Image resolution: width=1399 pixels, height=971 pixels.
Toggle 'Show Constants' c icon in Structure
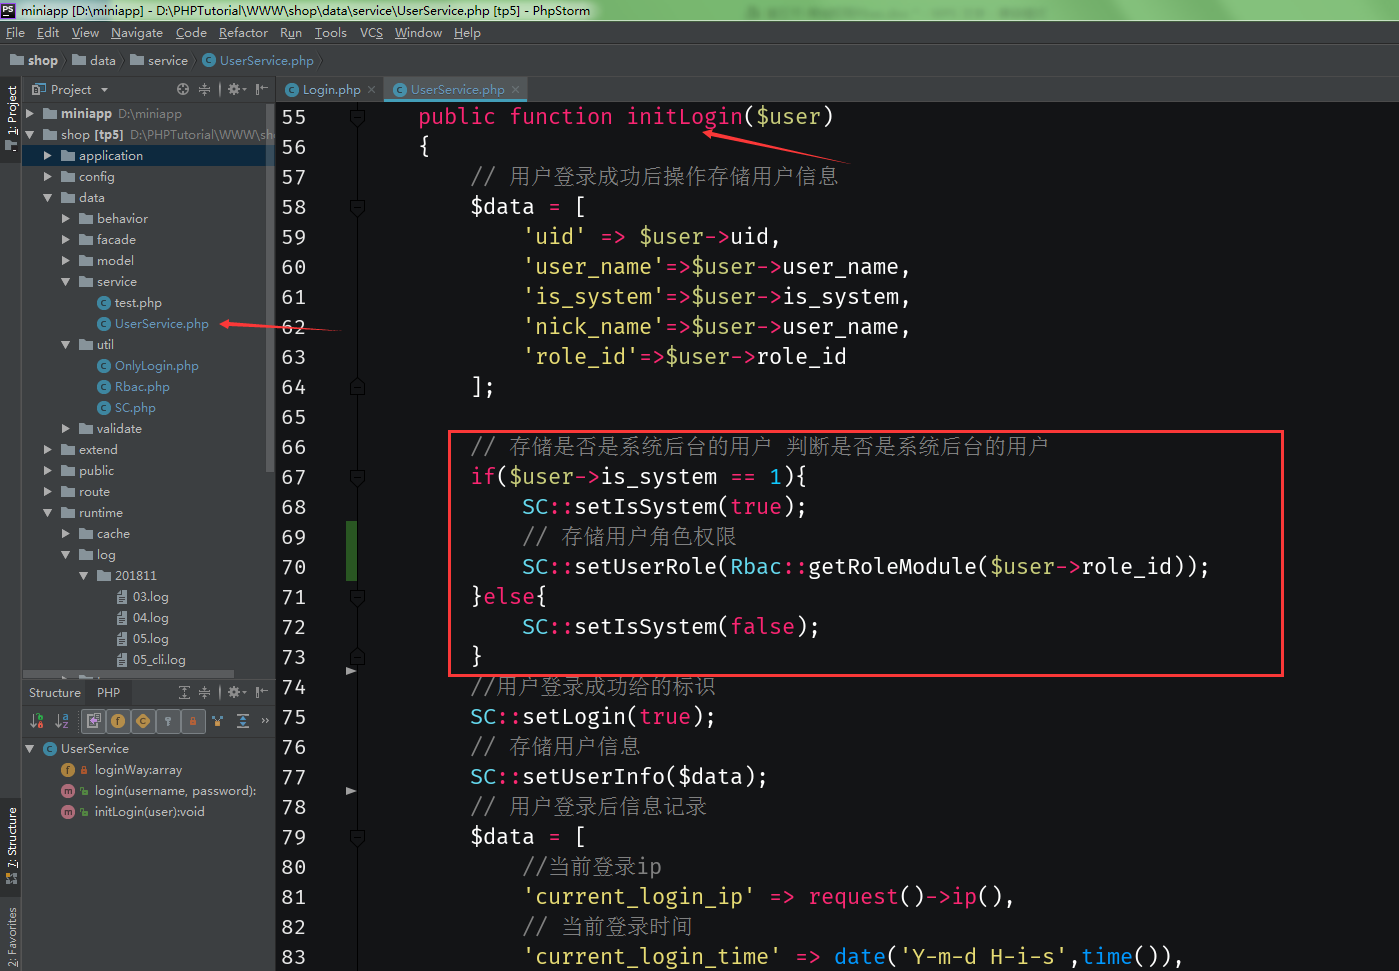coord(144,721)
